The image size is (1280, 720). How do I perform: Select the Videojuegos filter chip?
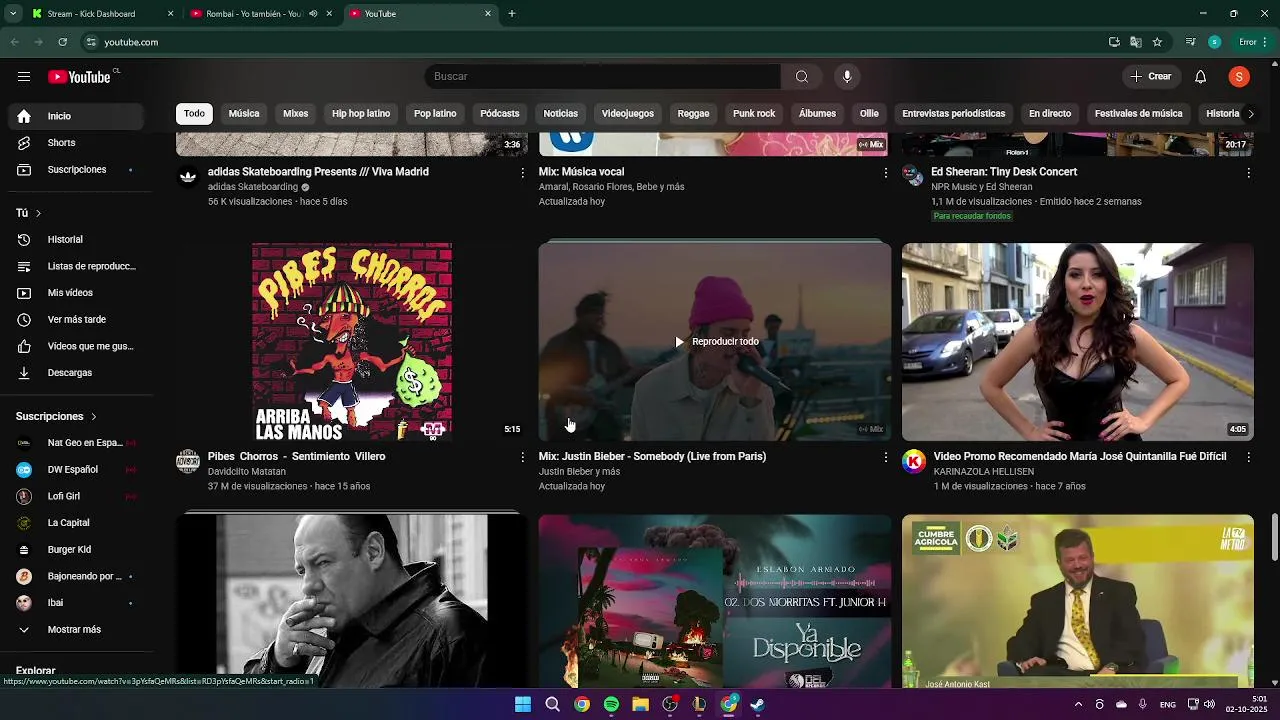point(628,114)
